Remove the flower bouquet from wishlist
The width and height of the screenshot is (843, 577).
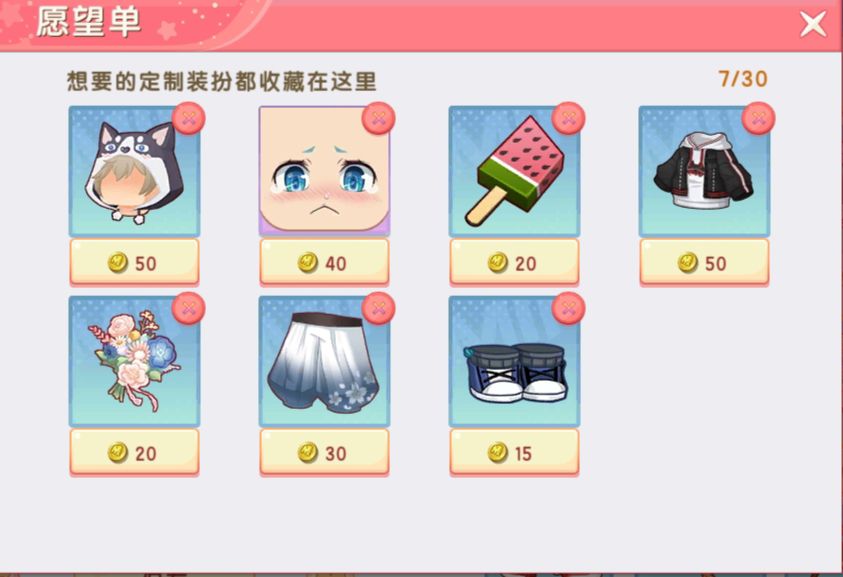188,309
